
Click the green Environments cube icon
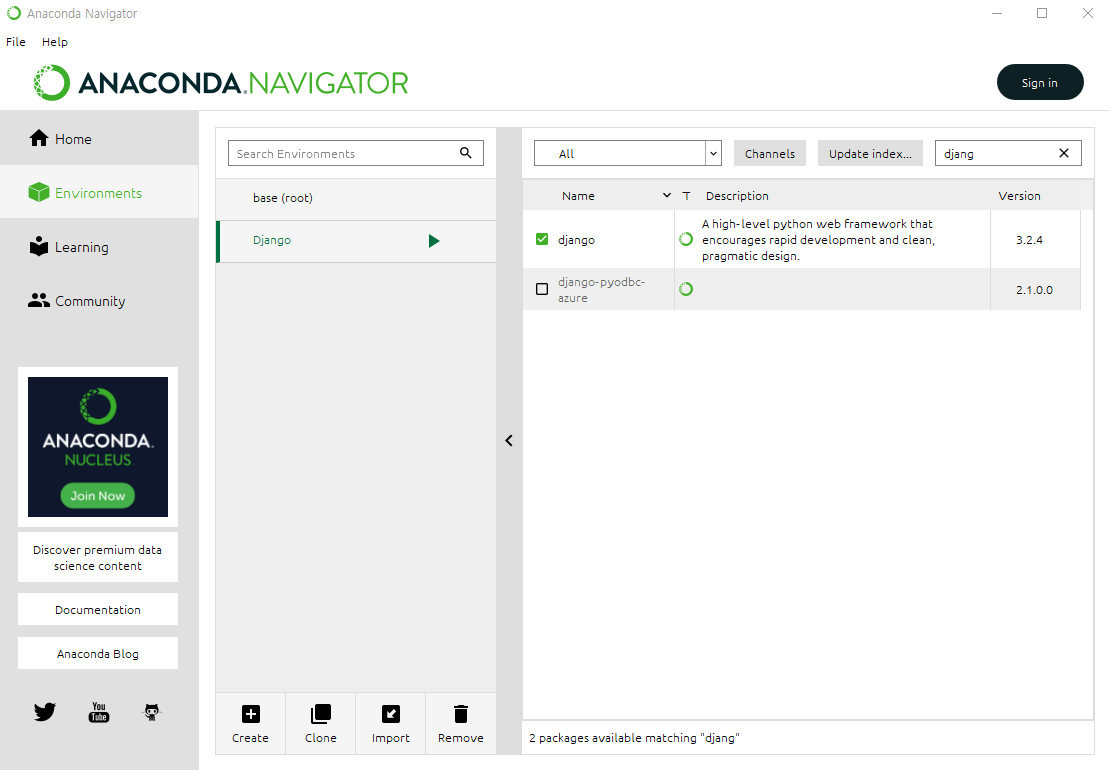pyautogui.click(x=39, y=192)
